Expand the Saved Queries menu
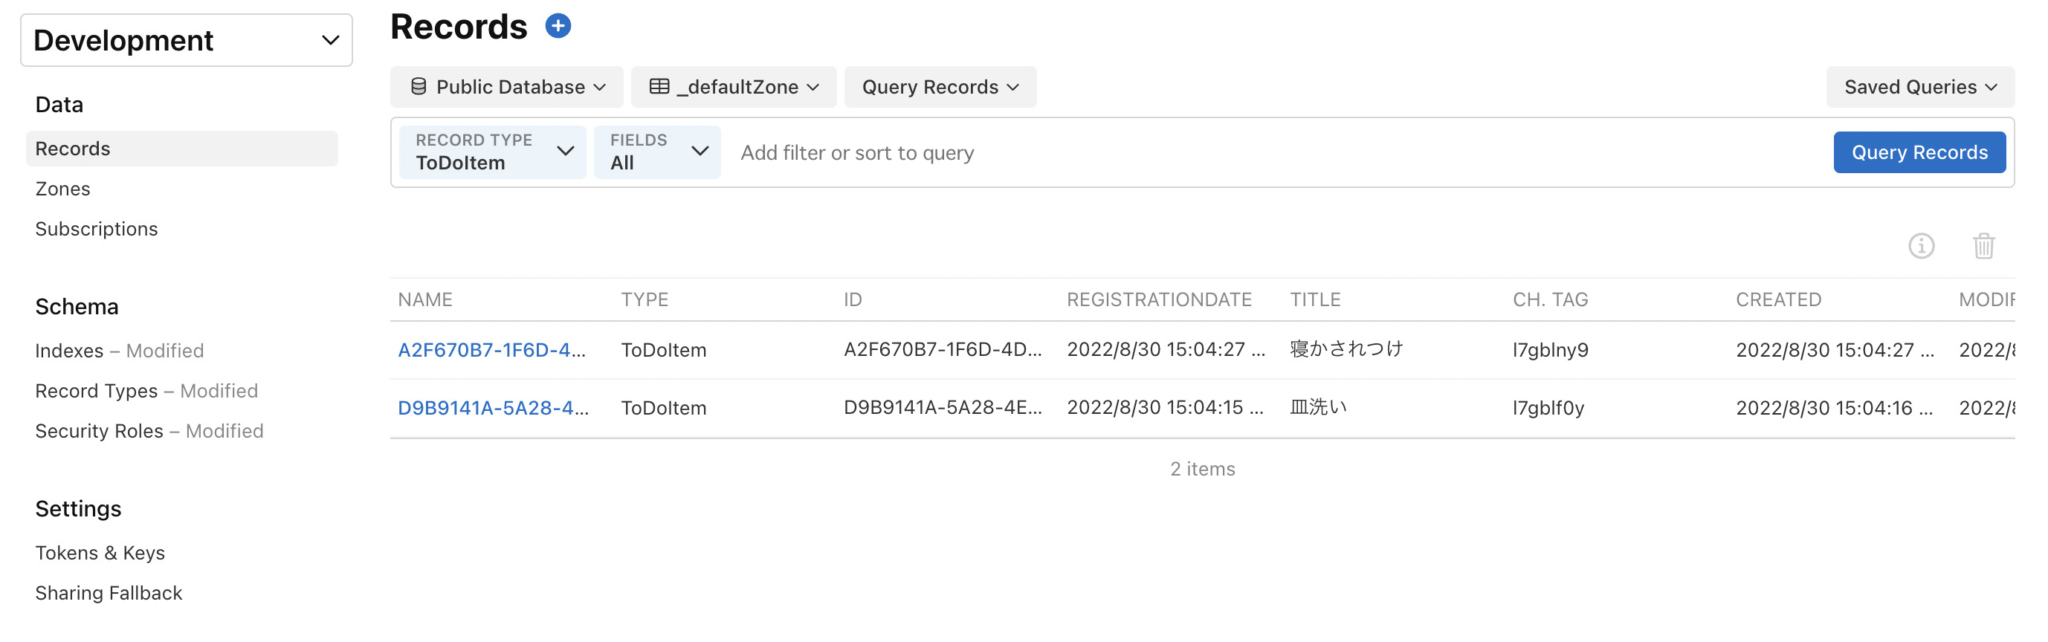The image size is (2048, 642). point(1919,87)
